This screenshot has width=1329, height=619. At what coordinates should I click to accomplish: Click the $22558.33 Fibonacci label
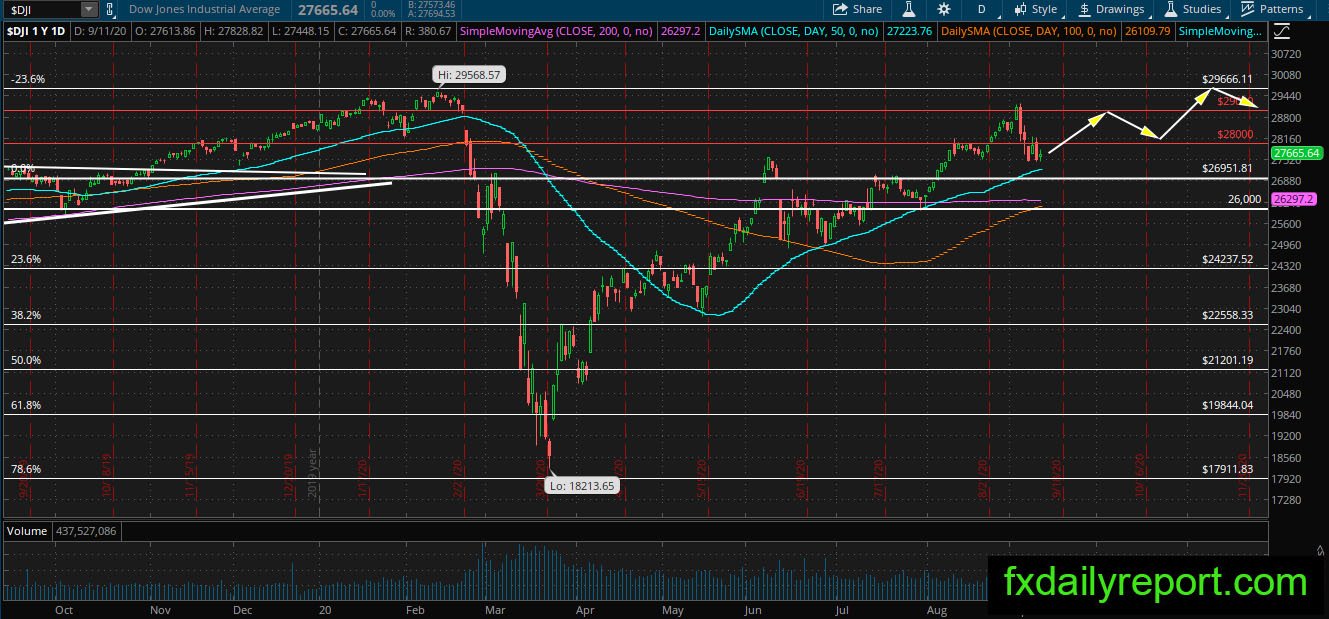click(x=1227, y=315)
